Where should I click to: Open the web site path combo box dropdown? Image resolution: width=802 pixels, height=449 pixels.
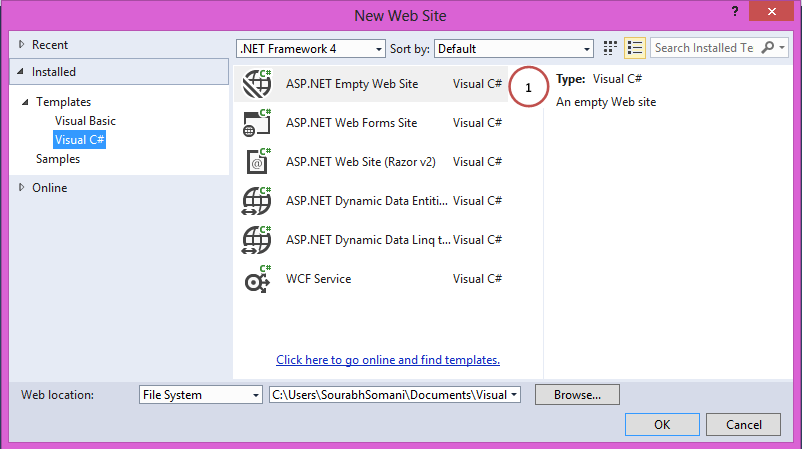point(514,395)
